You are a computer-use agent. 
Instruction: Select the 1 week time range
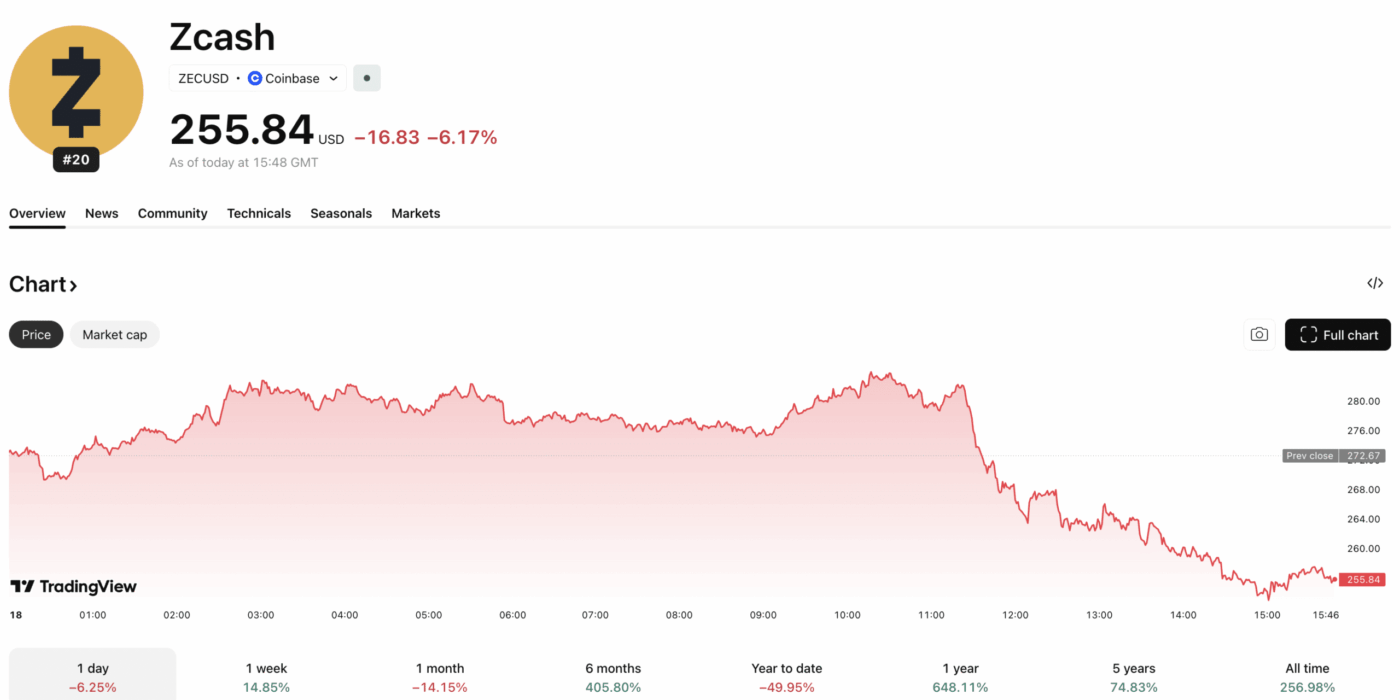pyautogui.click(x=267, y=677)
